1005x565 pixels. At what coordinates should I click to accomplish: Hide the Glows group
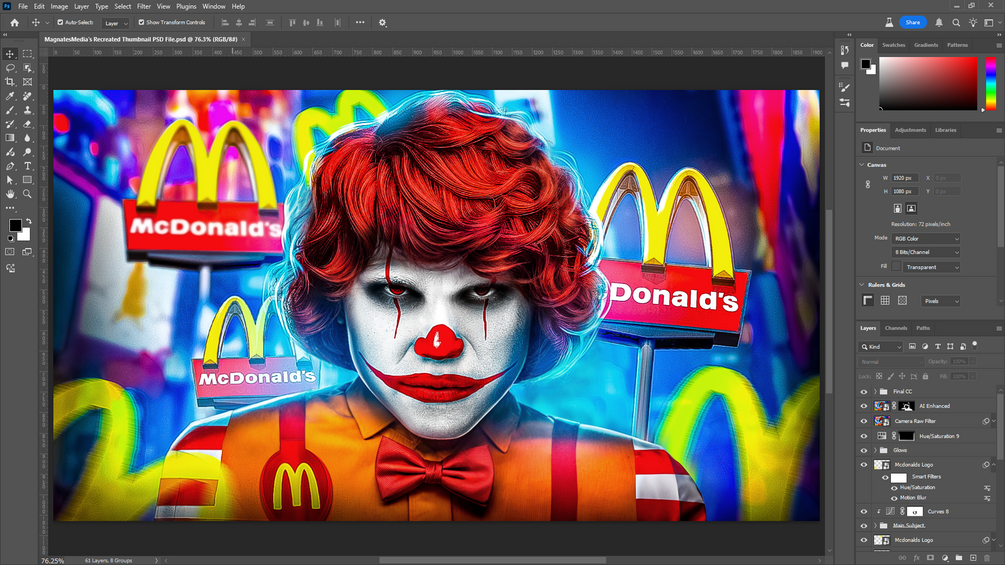[863, 450]
